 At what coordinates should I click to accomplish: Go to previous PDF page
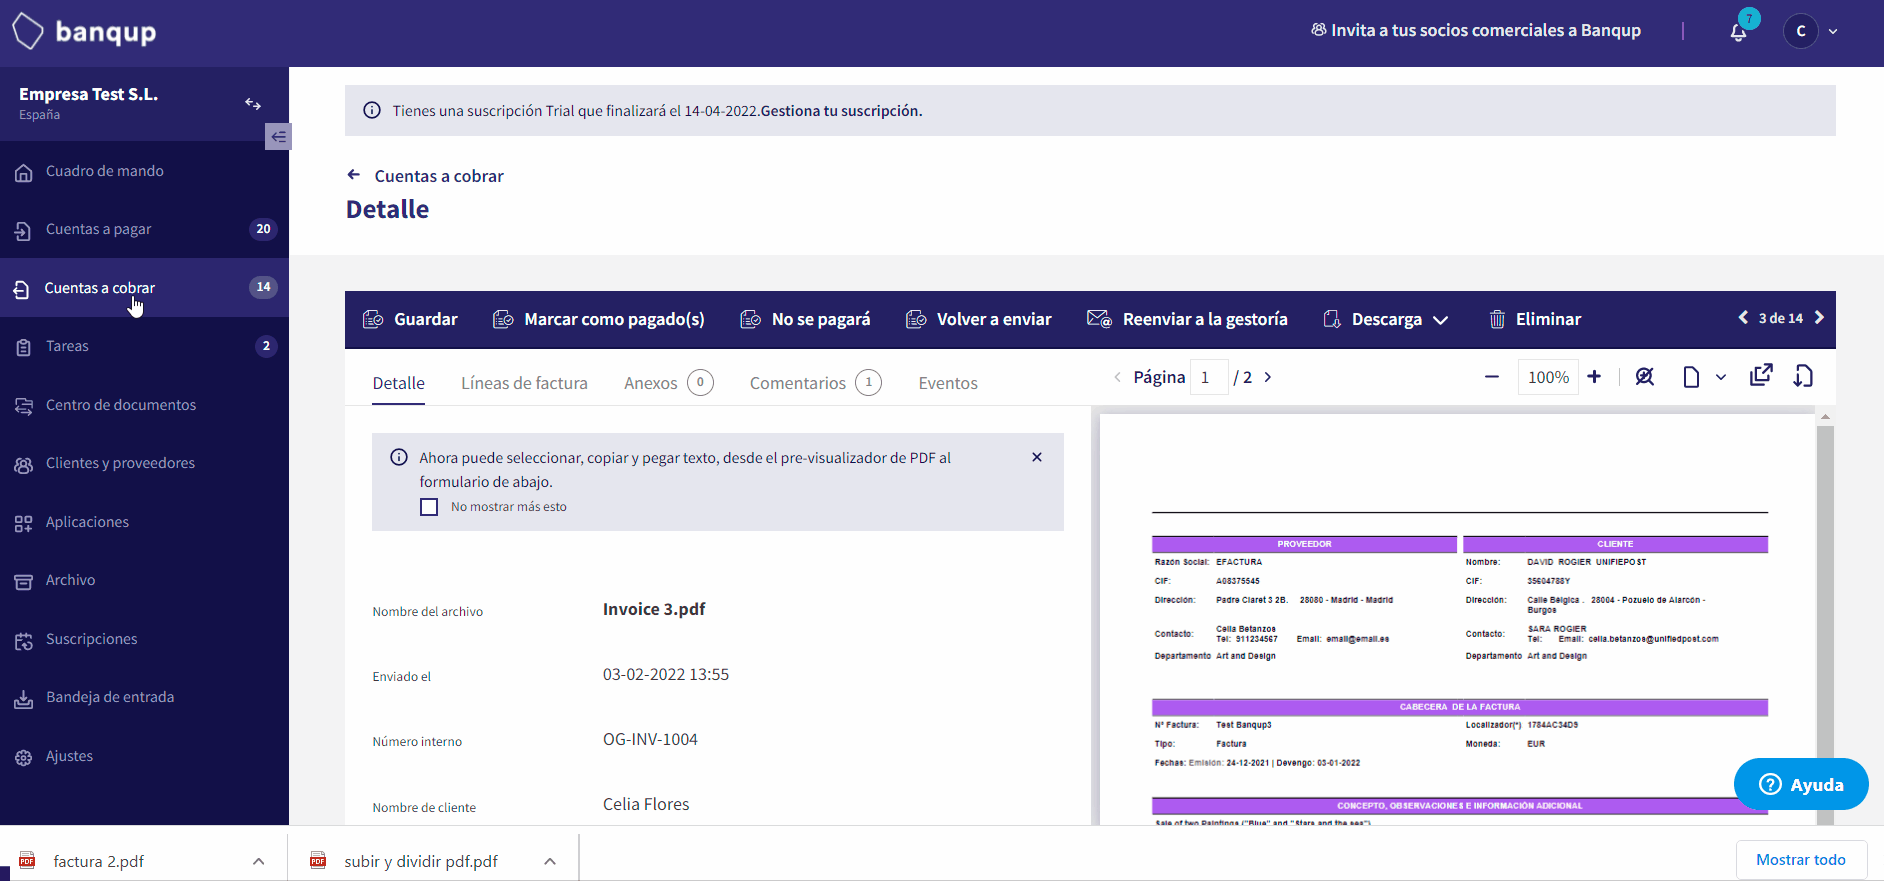point(1117,377)
